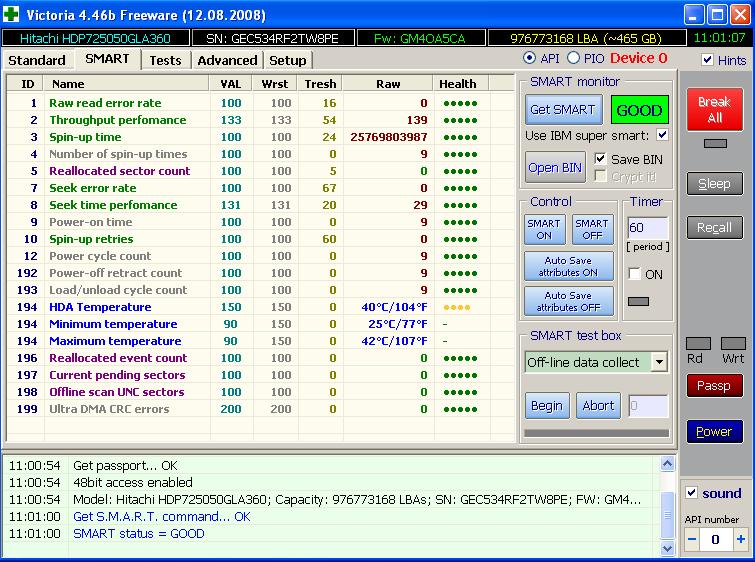755x562 pixels.
Task: Switch to the Standard tab
Action: (37, 60)
